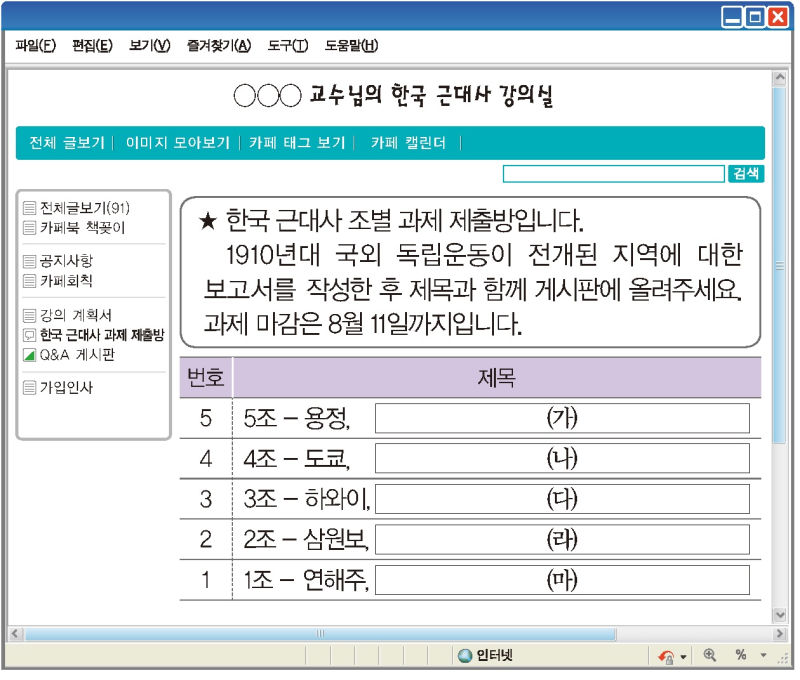The height and width of the screenshot is (680, 800).
Task: Click the vertical scrollbar down arrow
Action: [x=780, y=615]
